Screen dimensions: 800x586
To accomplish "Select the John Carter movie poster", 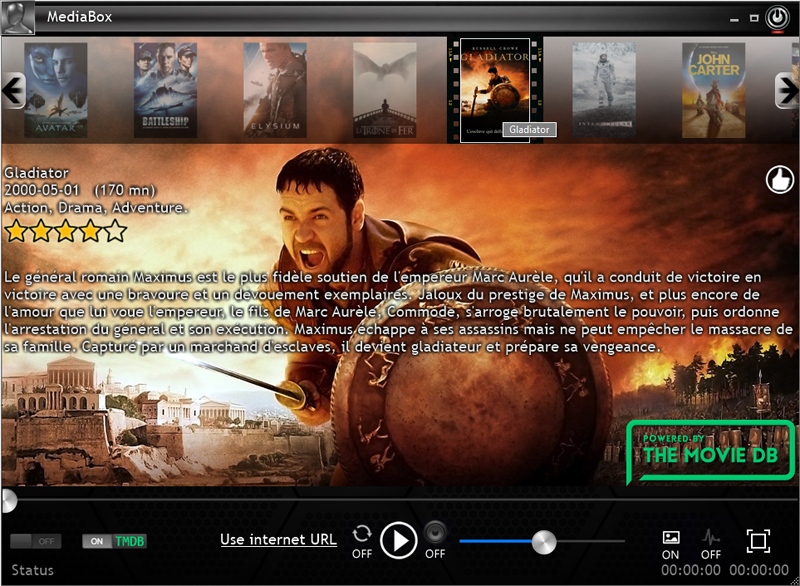I will (714, 90).
